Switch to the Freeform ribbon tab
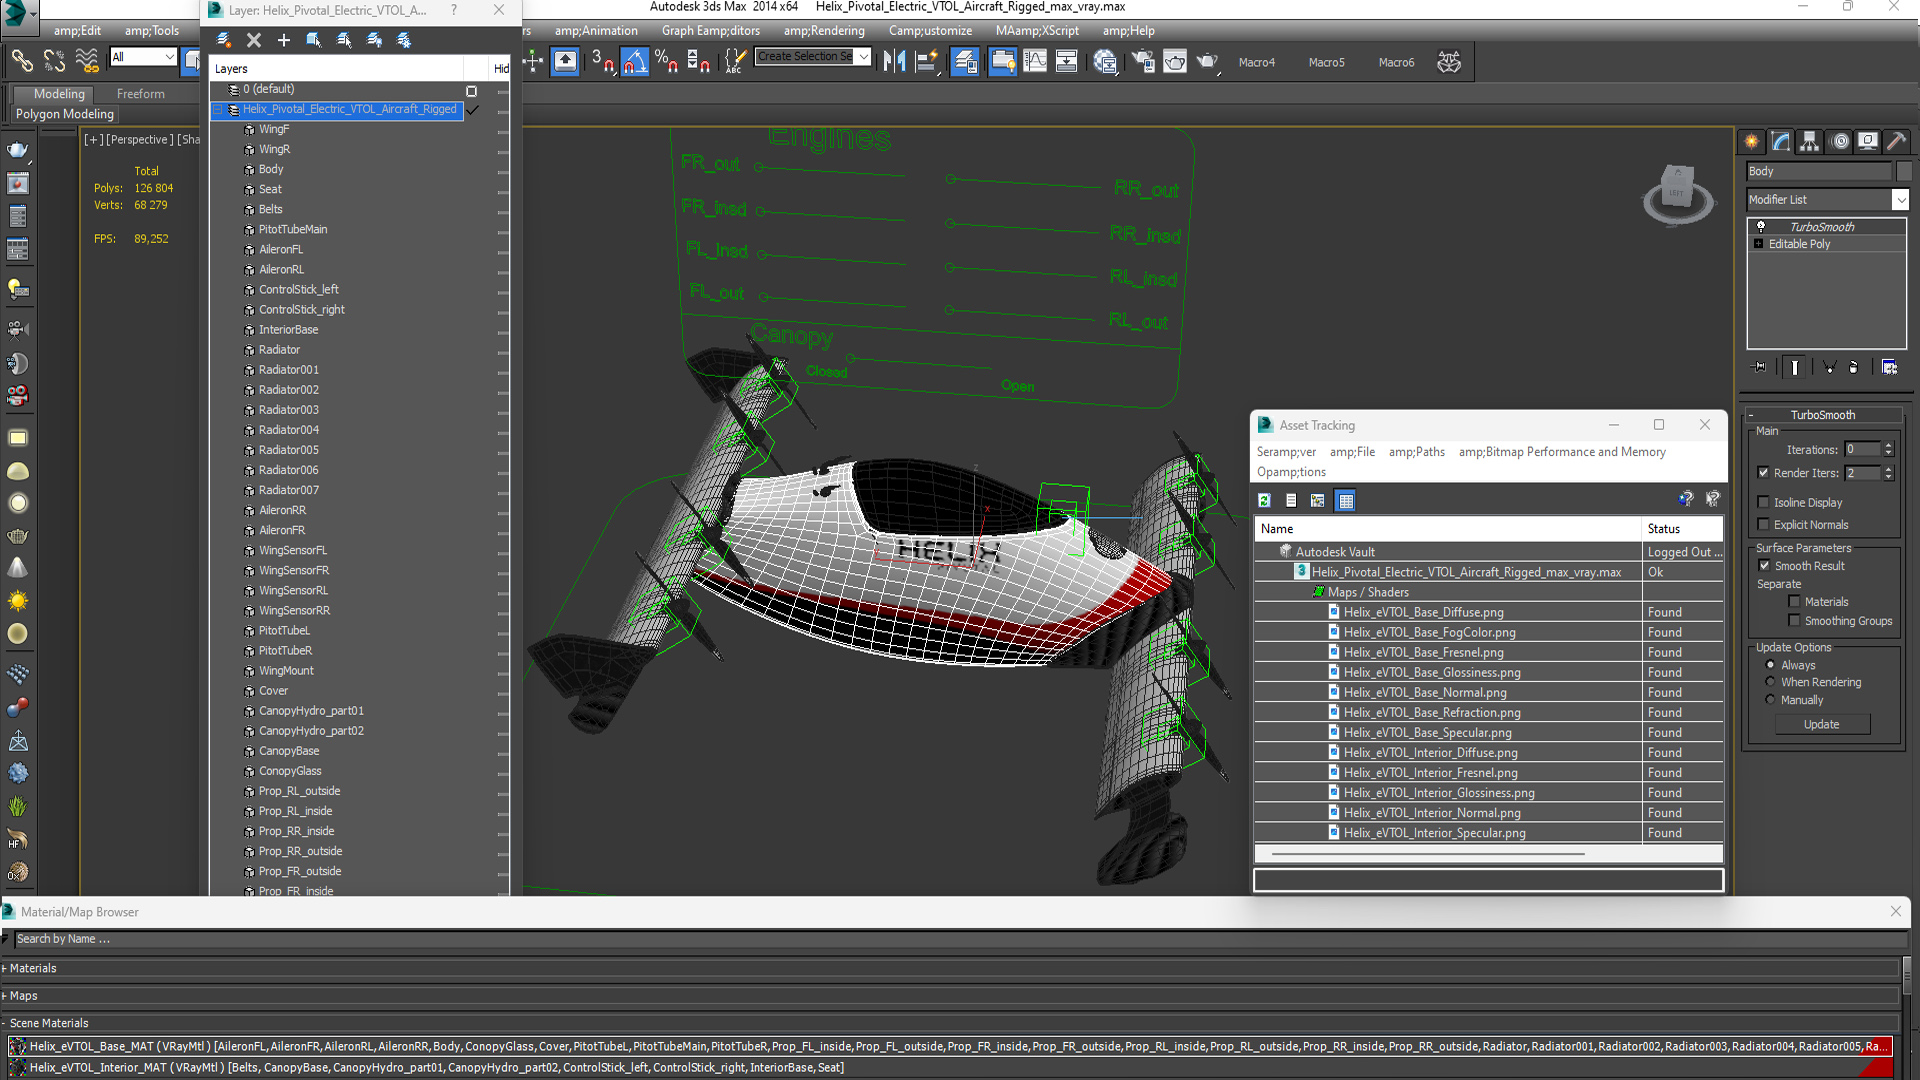This screenshot has width=1920, height=1080. point(140,94)
